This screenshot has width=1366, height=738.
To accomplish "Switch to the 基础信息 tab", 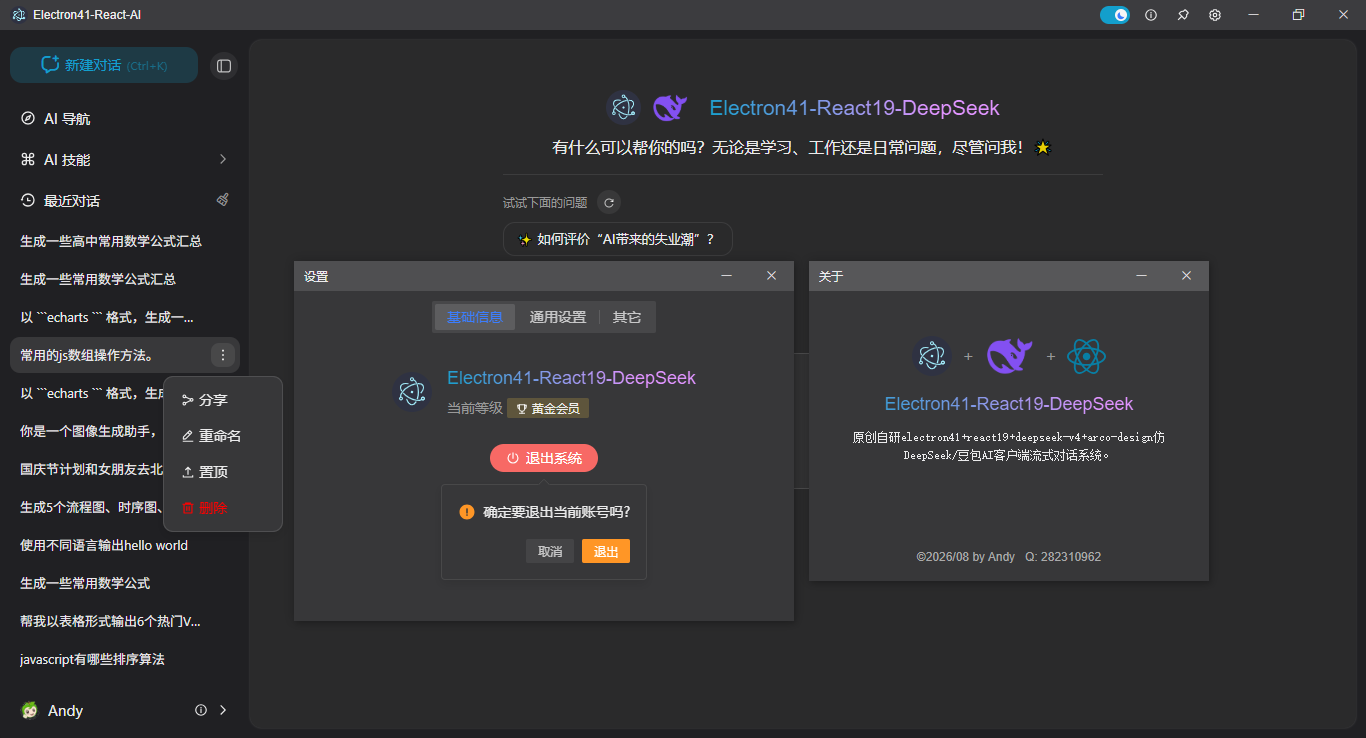I will [475, 317].
